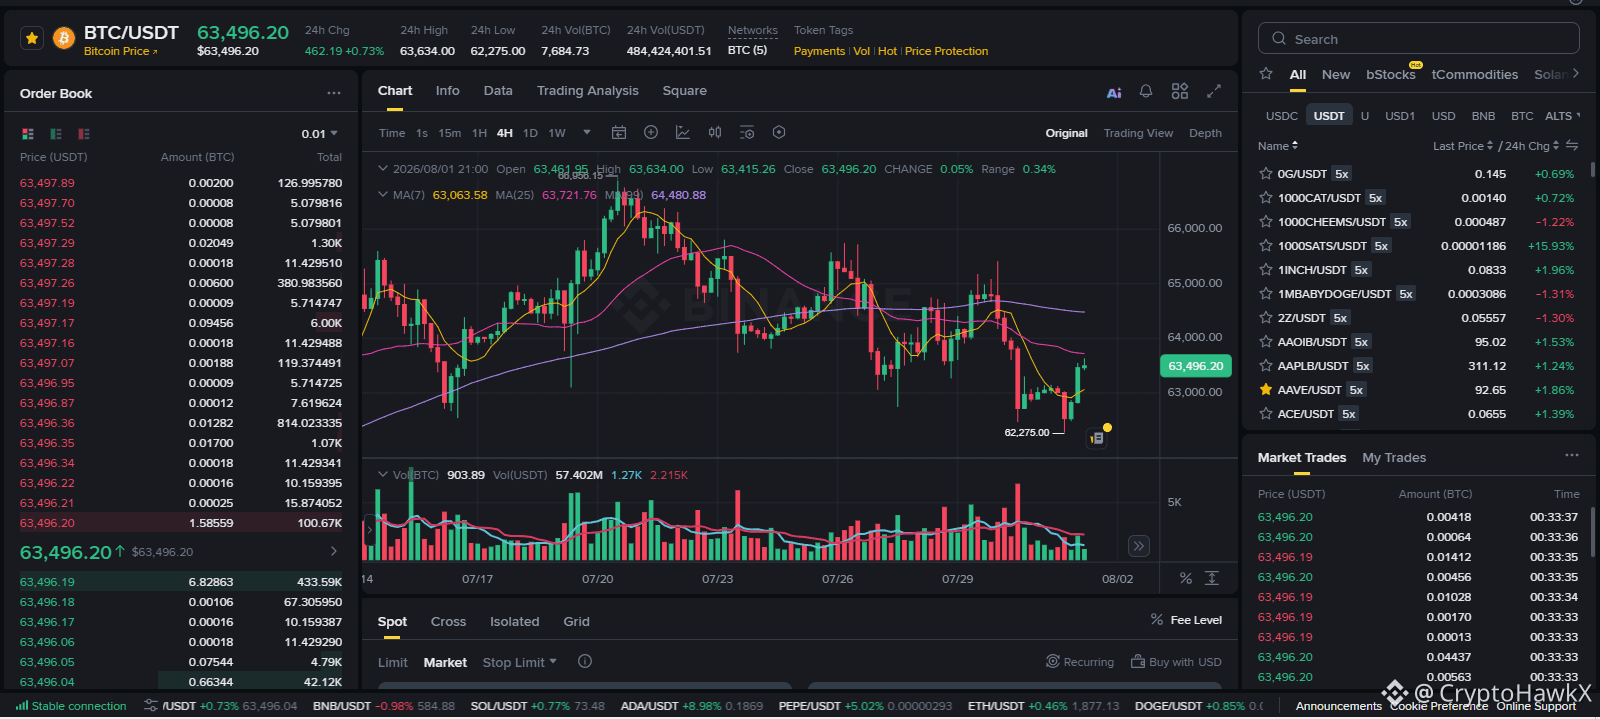The width and height of the screenshot is (1600, 719).
Task: Show asks-only order book layout
Action: (x=84, y=134)
